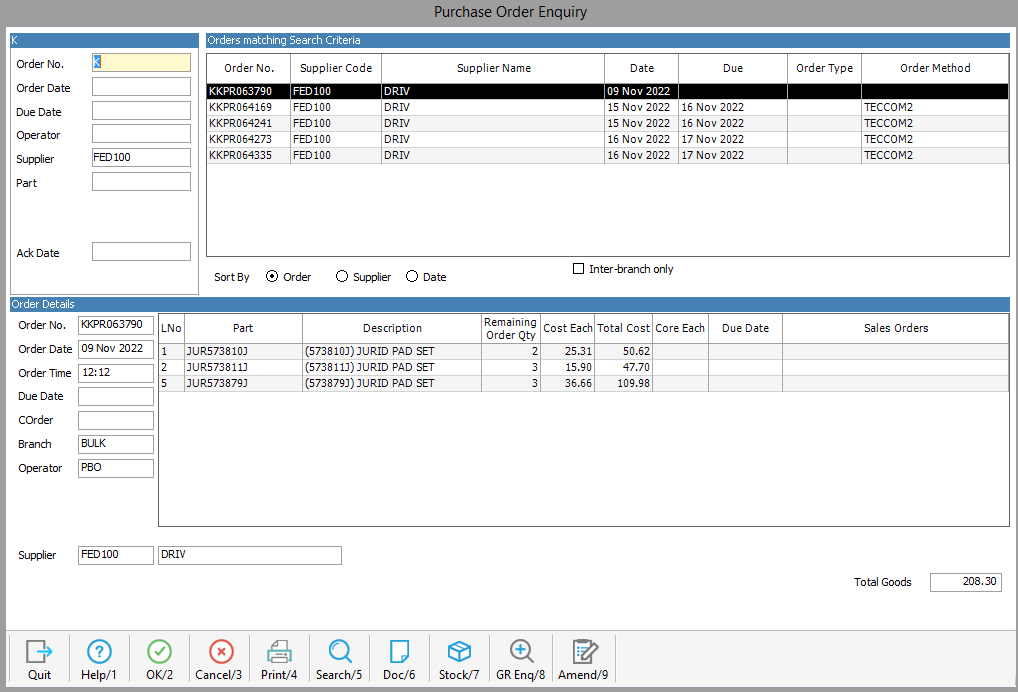The width and height of the screenshot is (1018, 692).
Task: Select the Sort By Order radio button
Action: (272, 277)
